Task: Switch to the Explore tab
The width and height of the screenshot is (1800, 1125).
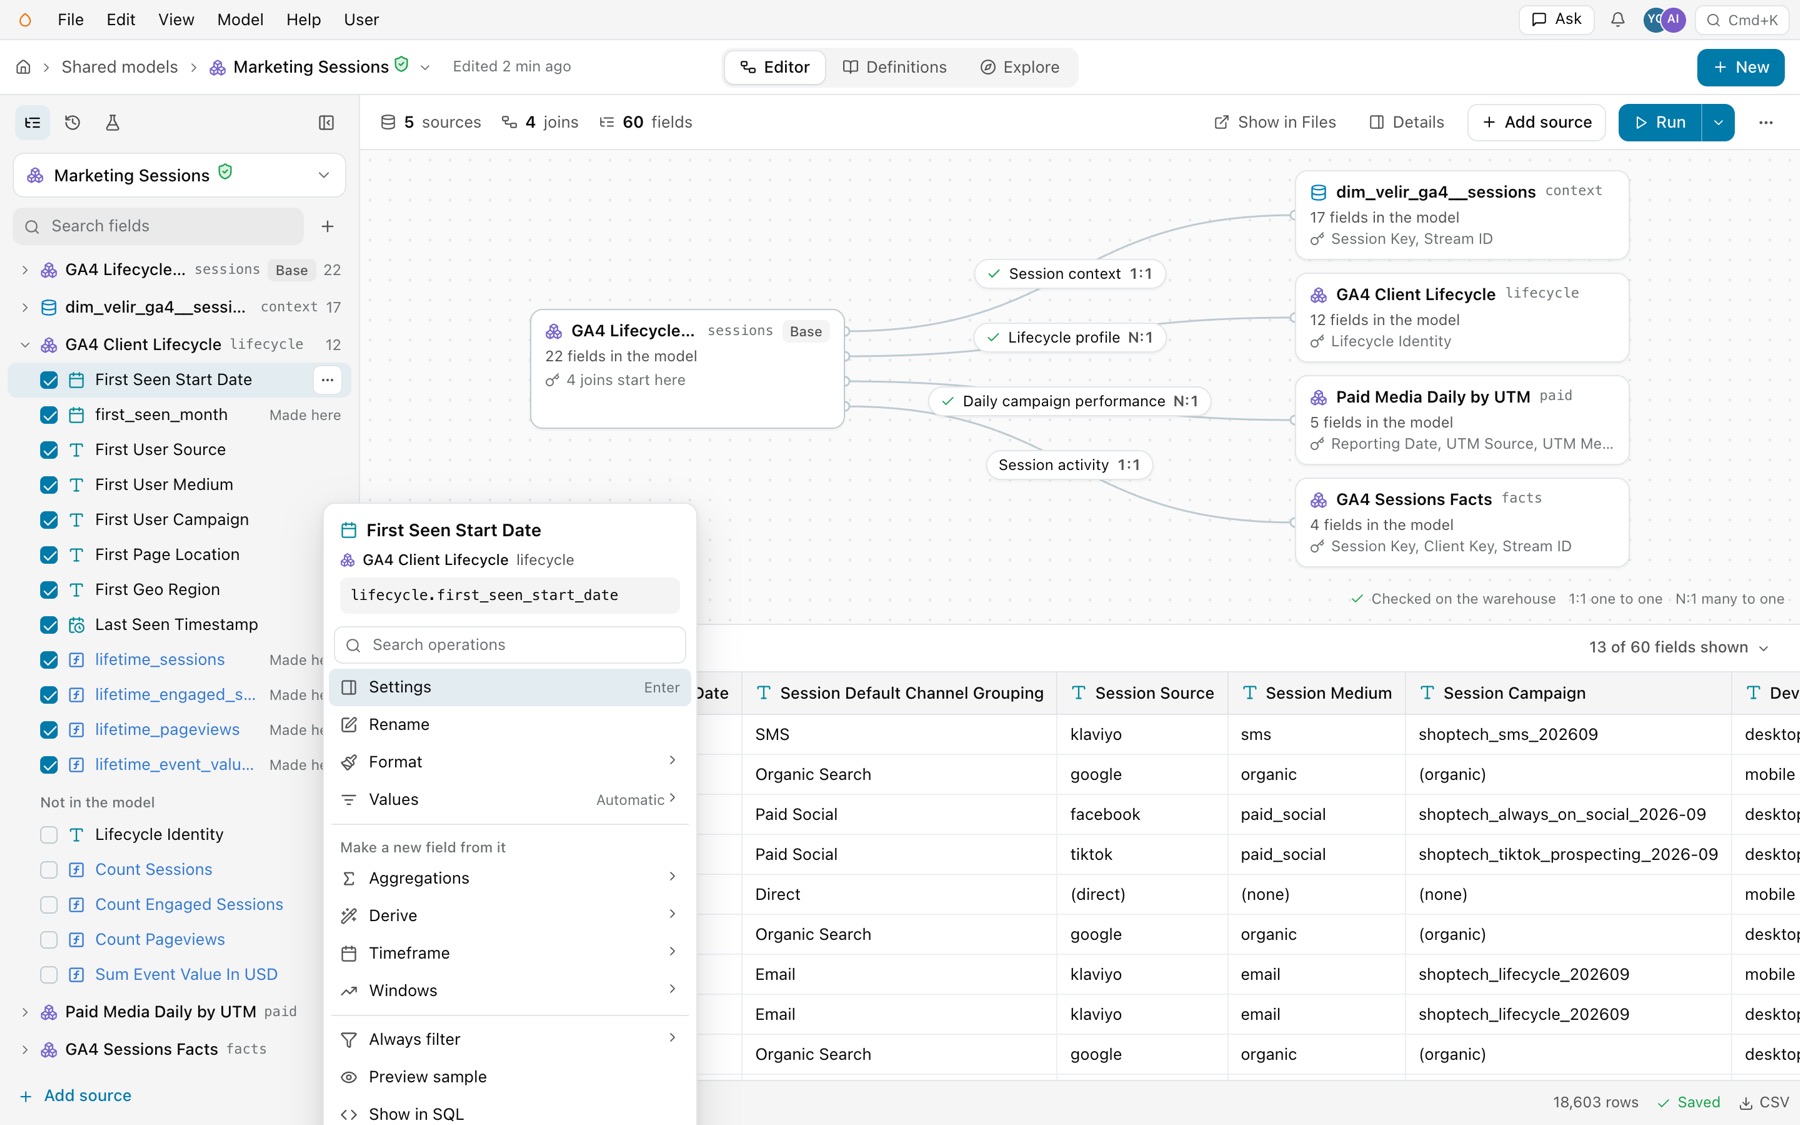Action: 1019,67
